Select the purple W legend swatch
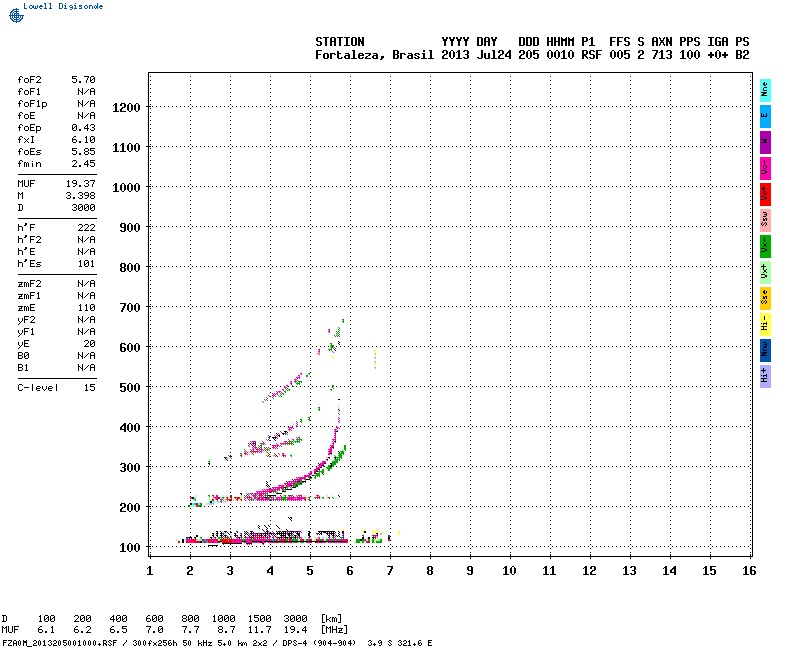 (x=765, y=142)
